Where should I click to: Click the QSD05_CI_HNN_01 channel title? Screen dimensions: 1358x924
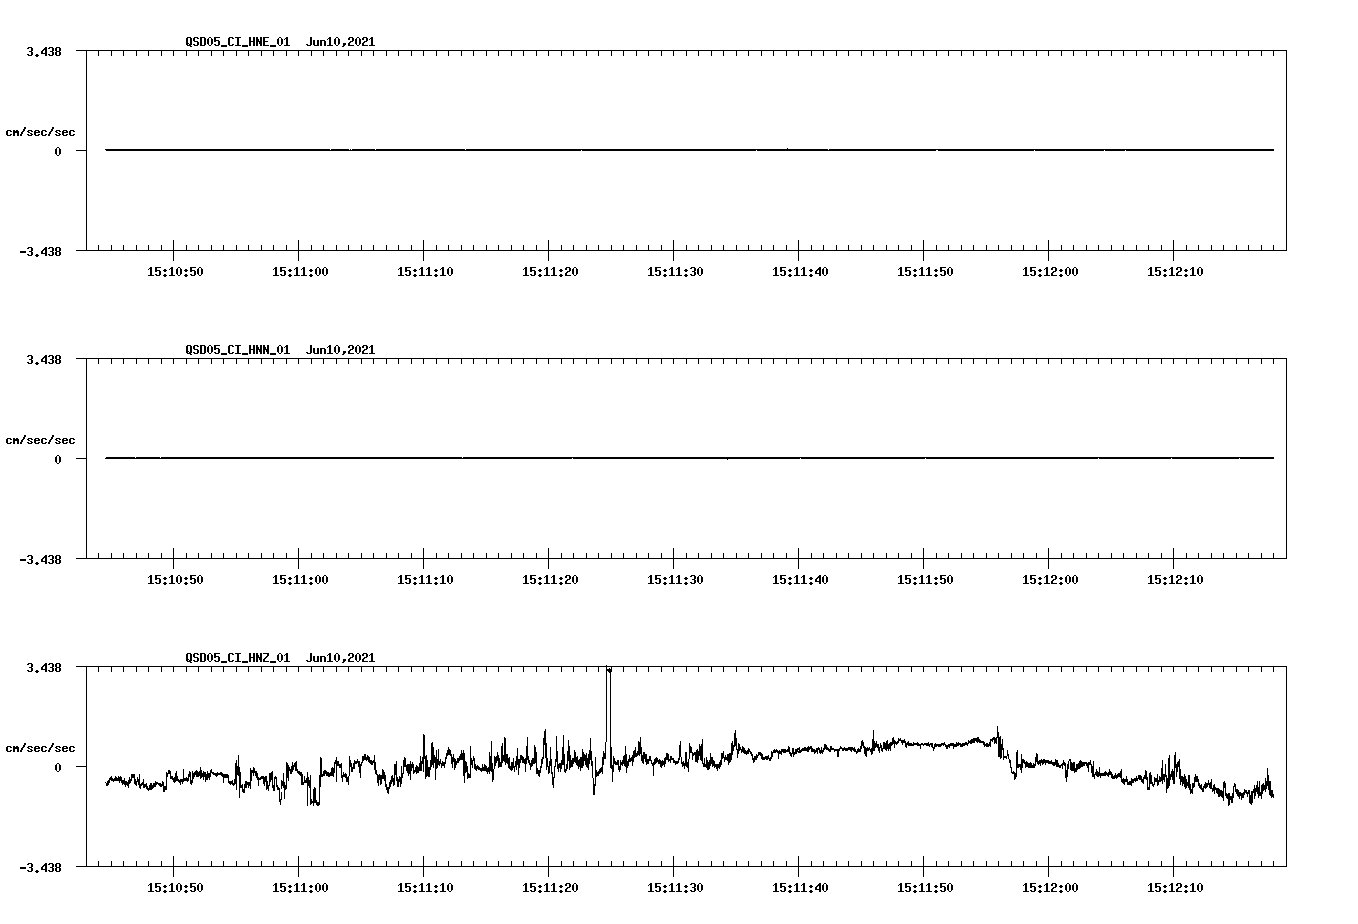pyautogui.click(x=238, y=350)
